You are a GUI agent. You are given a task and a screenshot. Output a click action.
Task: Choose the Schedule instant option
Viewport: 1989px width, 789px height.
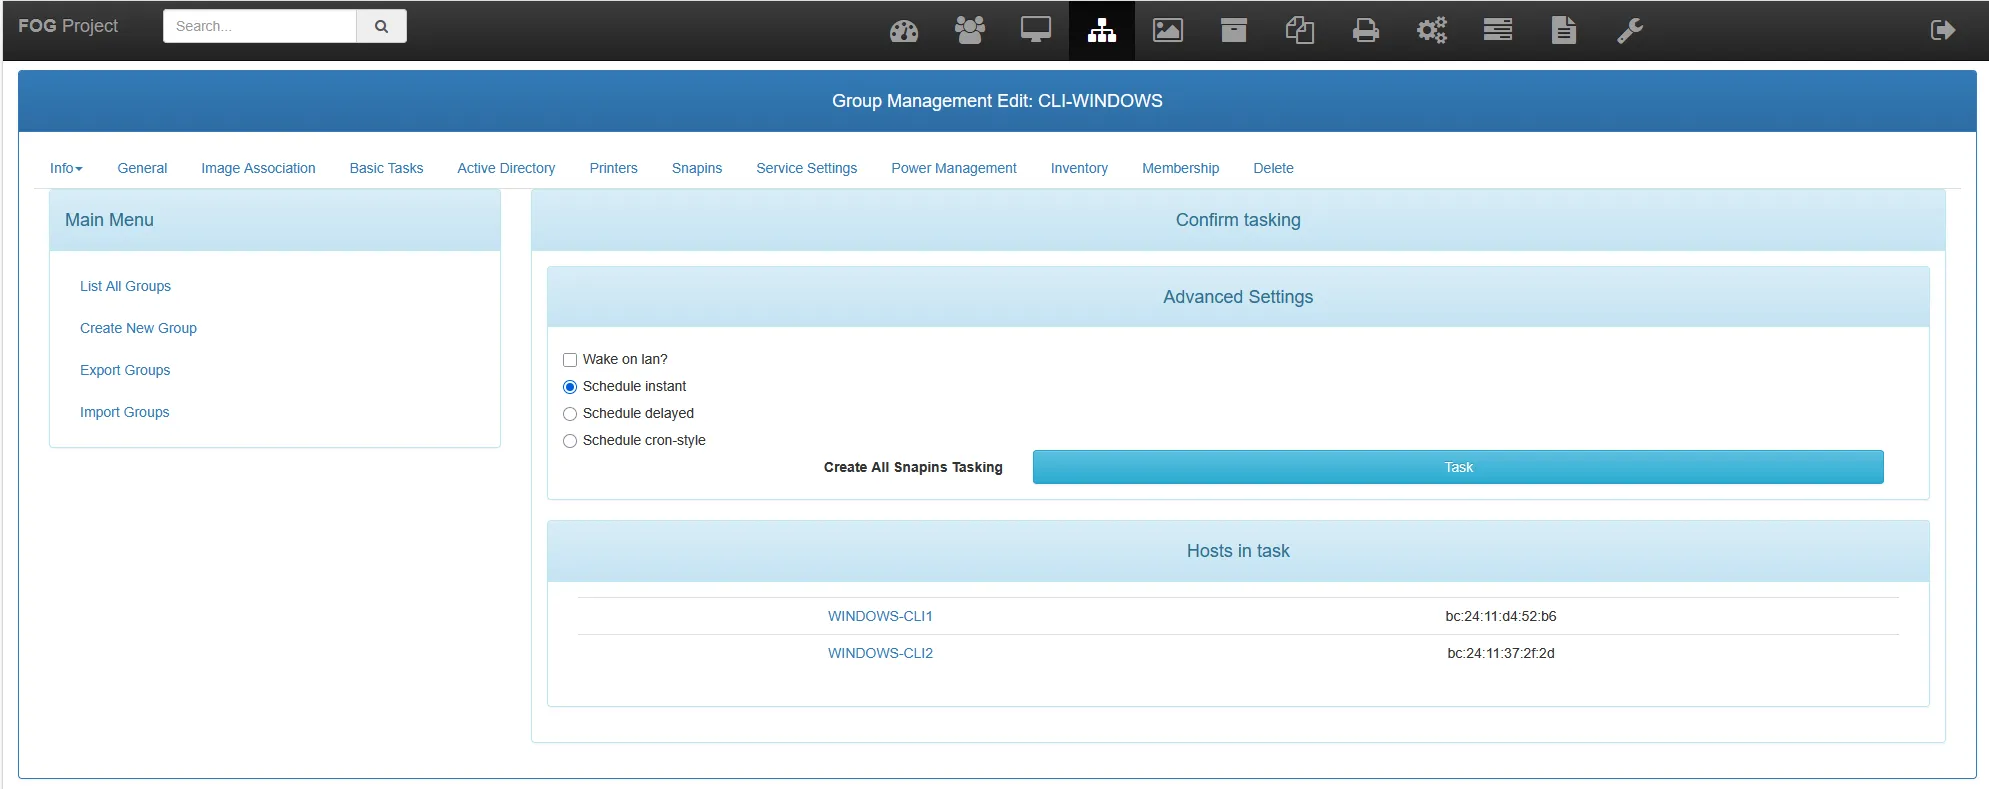click(570, 387)
